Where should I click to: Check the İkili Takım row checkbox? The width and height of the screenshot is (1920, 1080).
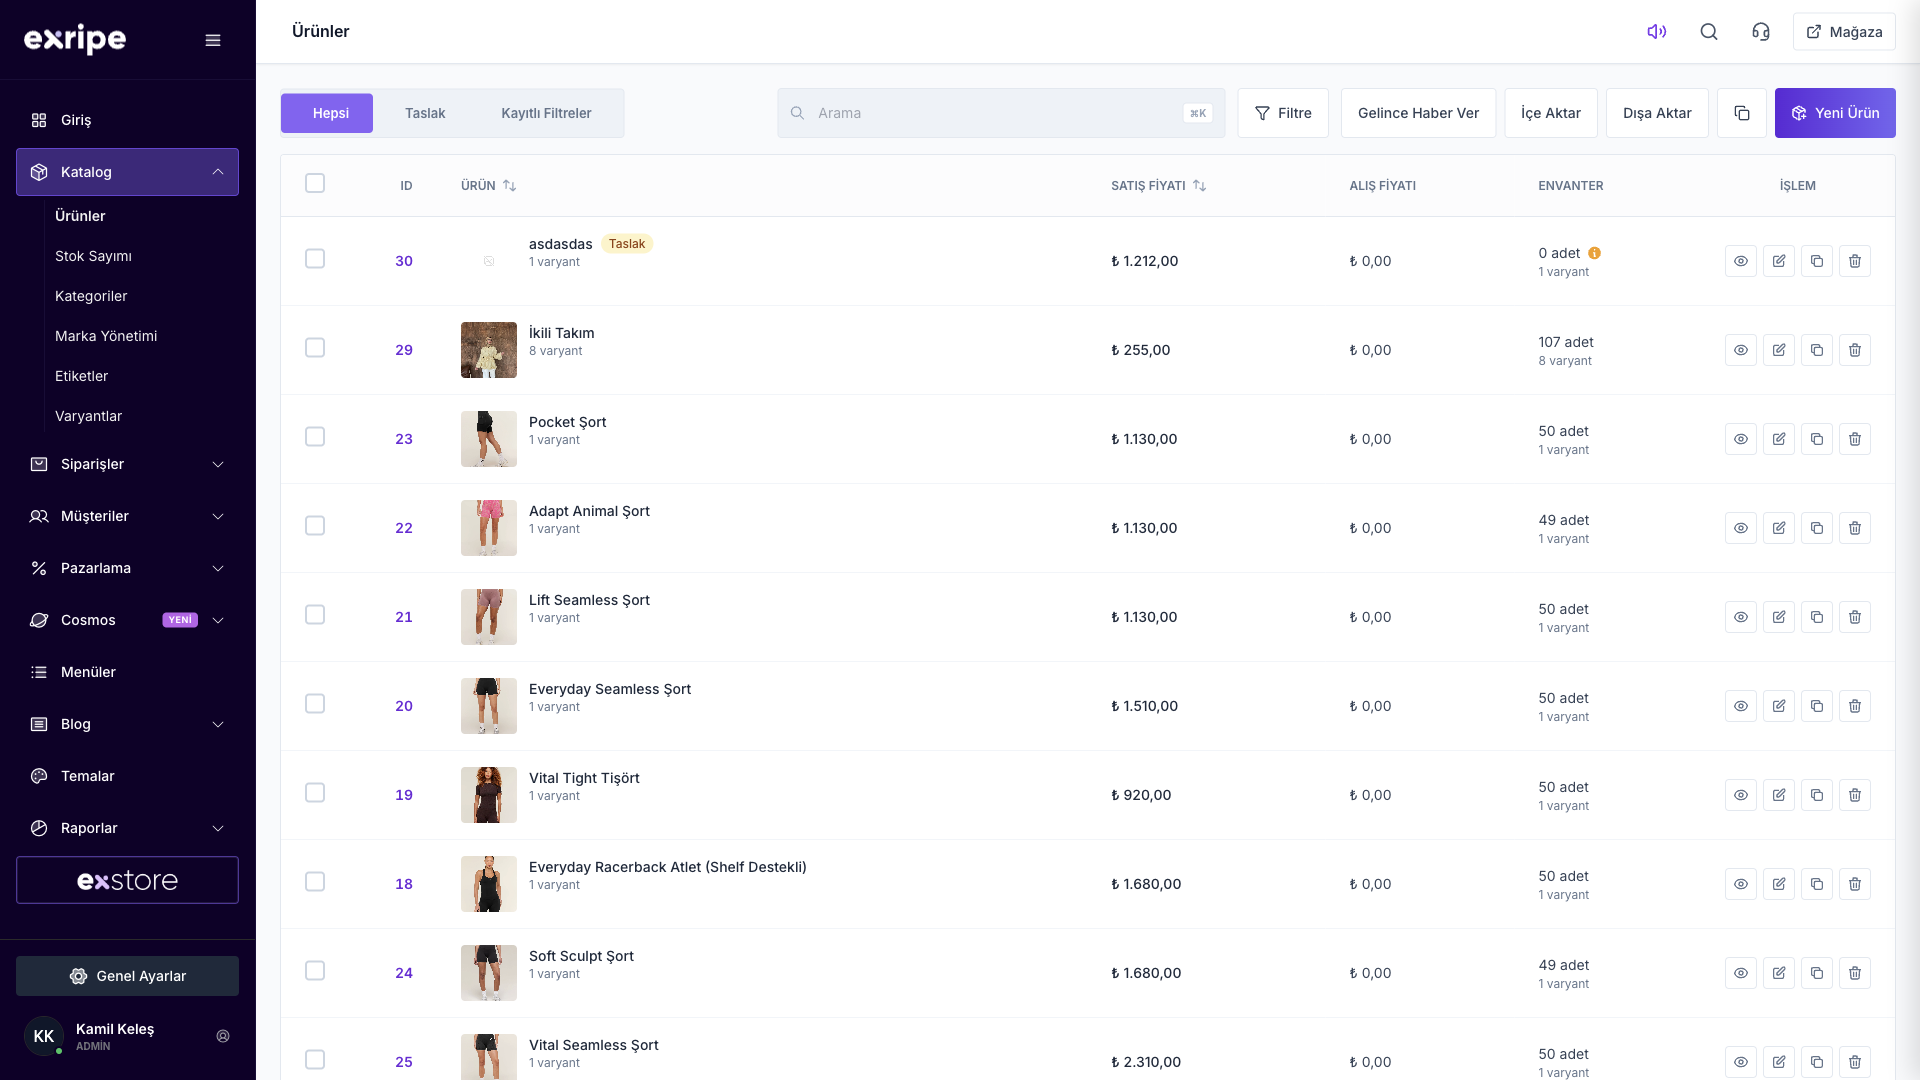pyautogui.click(x=315, y=348)
